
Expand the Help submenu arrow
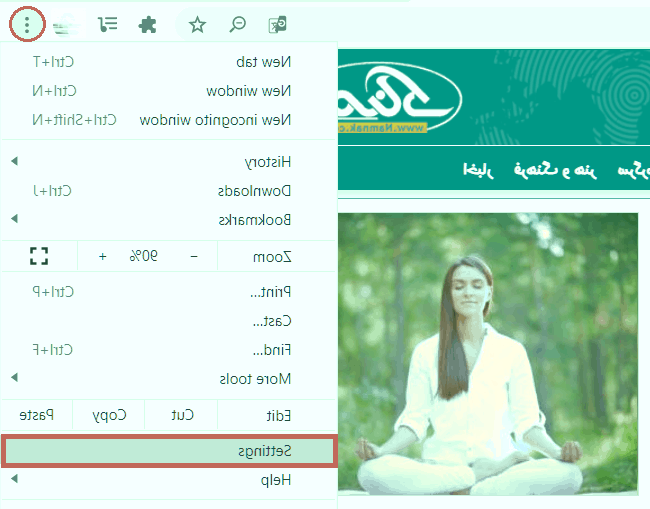click(x=15, y=479)
